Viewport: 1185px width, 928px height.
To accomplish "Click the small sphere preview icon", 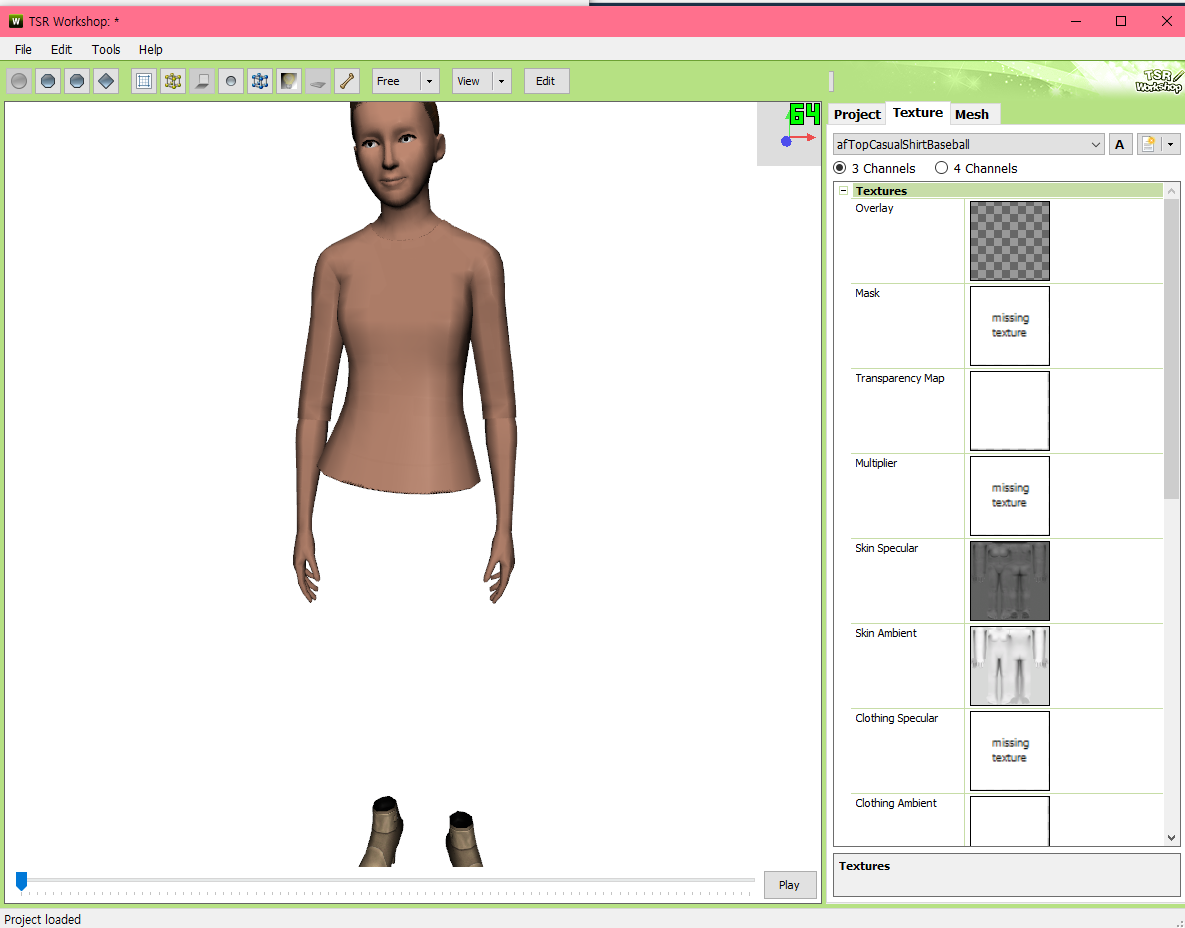I will [231, 81].
